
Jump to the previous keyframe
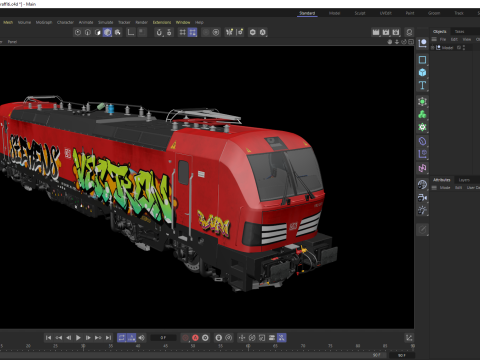click(58, 338)
